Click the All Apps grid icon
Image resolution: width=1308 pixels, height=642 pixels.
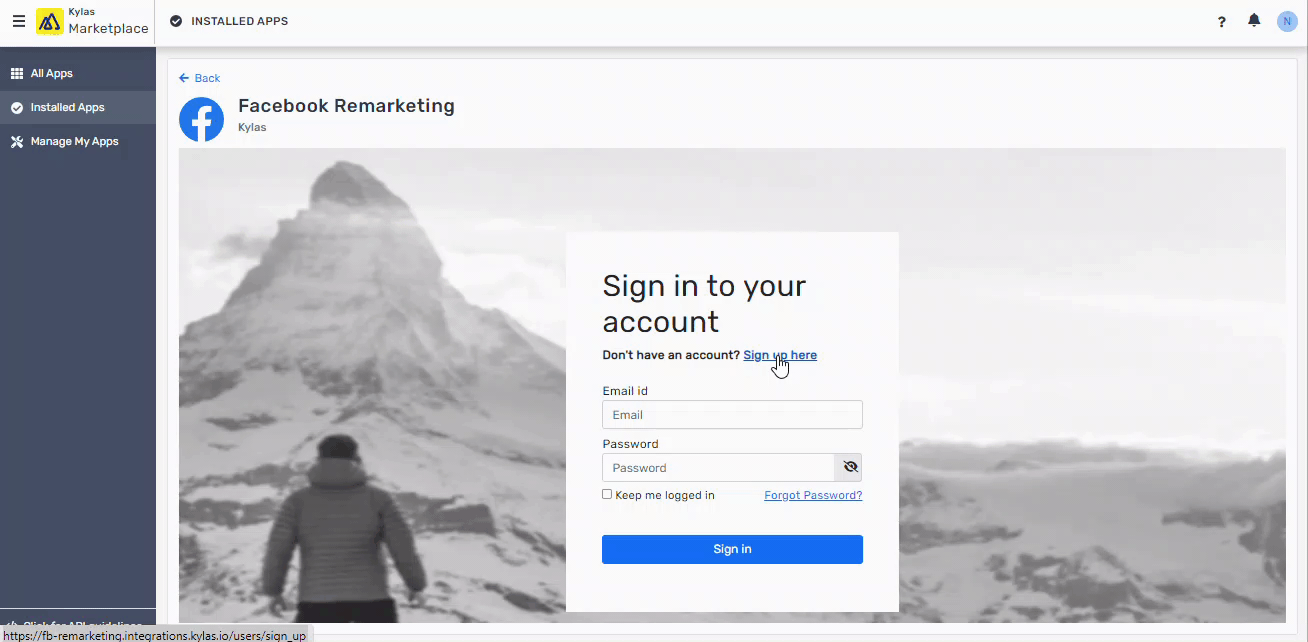[17, 73]
